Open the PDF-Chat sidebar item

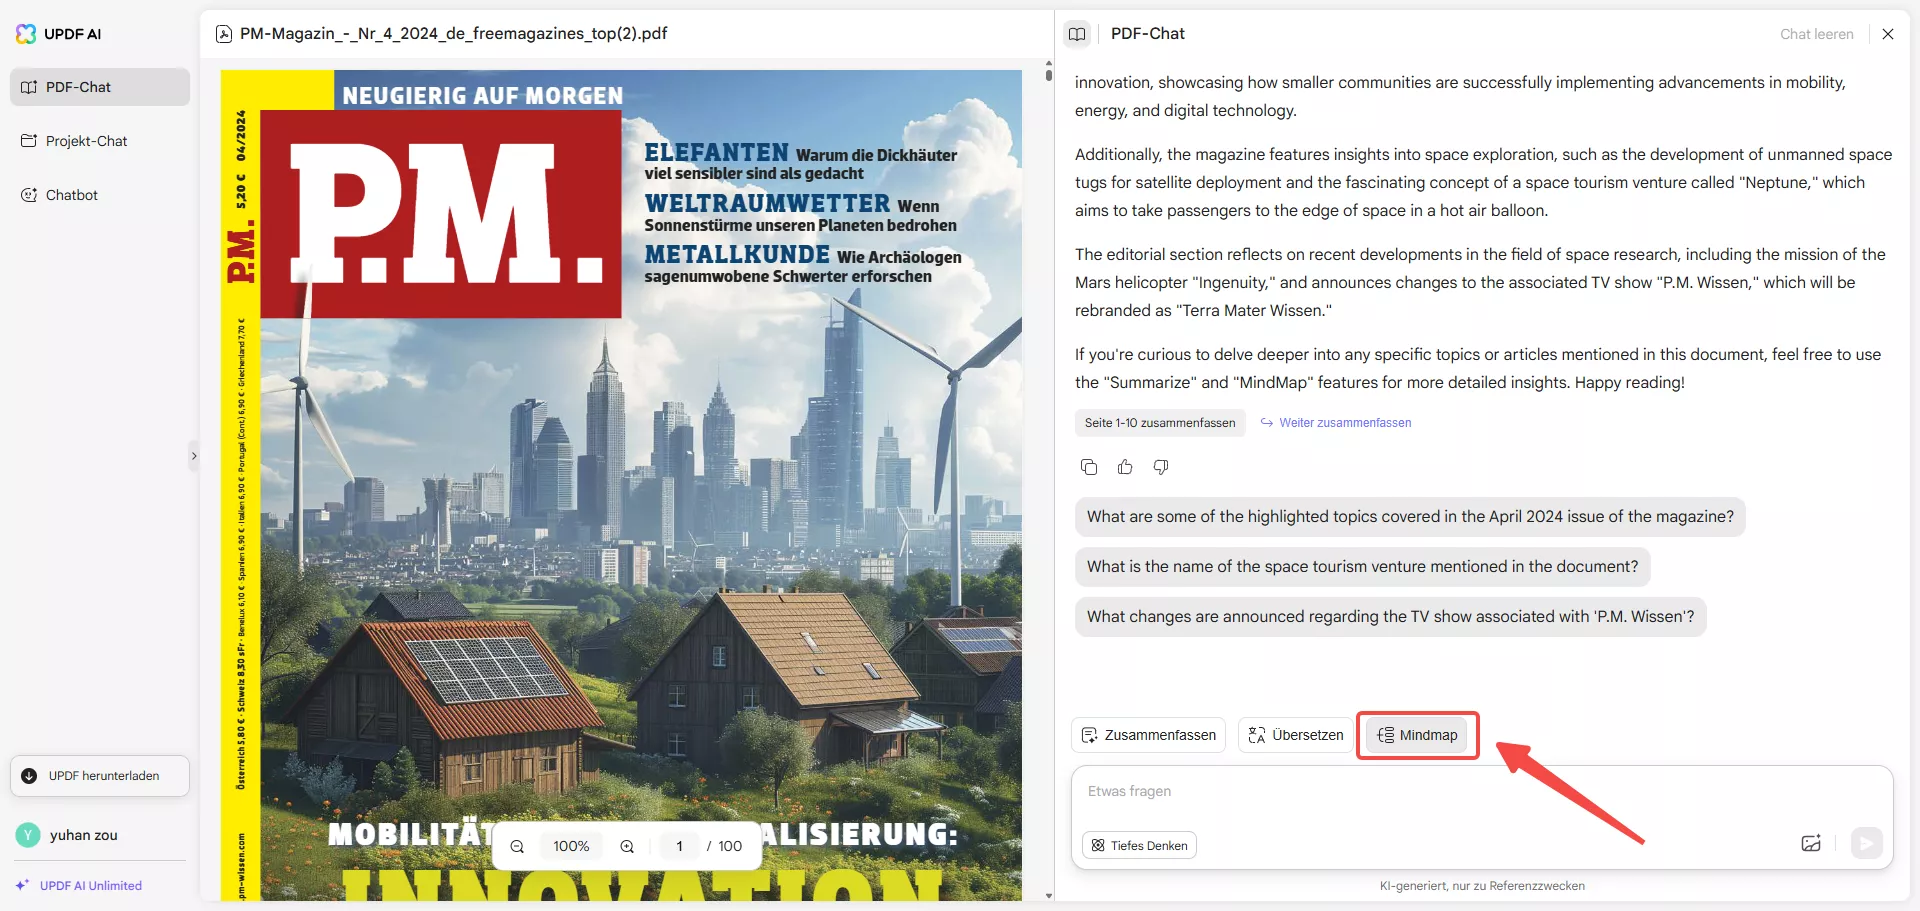100,87
